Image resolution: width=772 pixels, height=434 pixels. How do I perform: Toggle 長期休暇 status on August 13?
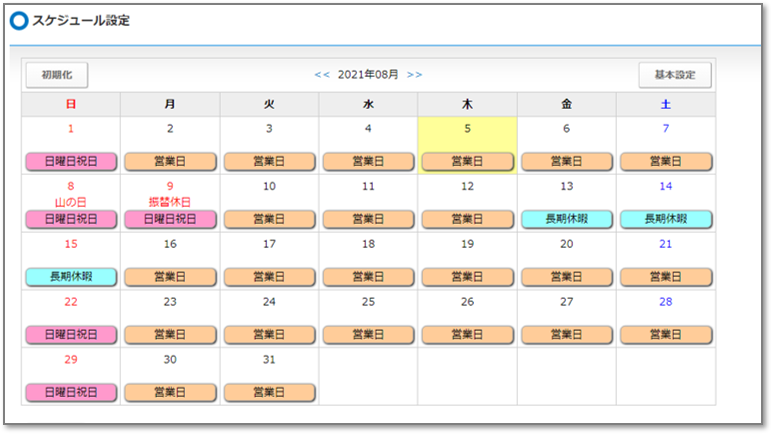566,218
